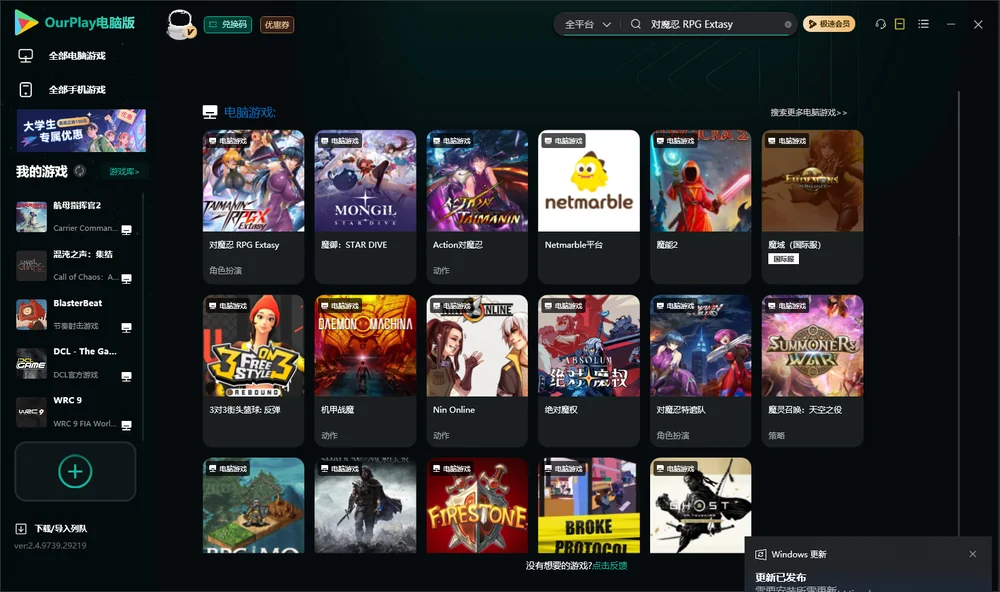This screenshot has height=592, width=1000.
Task: Select the 对魔忍 RPG Extasy game card
Action: pyautogui.click(x=254, y=207)
